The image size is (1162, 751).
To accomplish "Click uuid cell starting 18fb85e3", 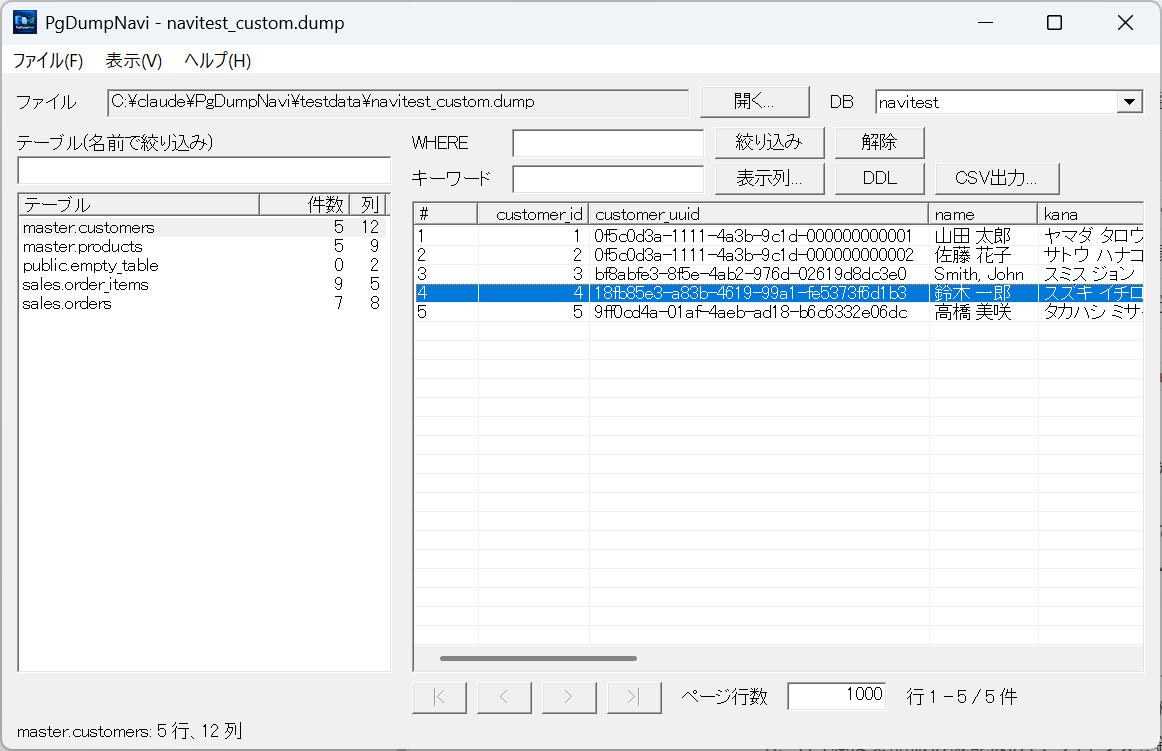I will (758, 293).
